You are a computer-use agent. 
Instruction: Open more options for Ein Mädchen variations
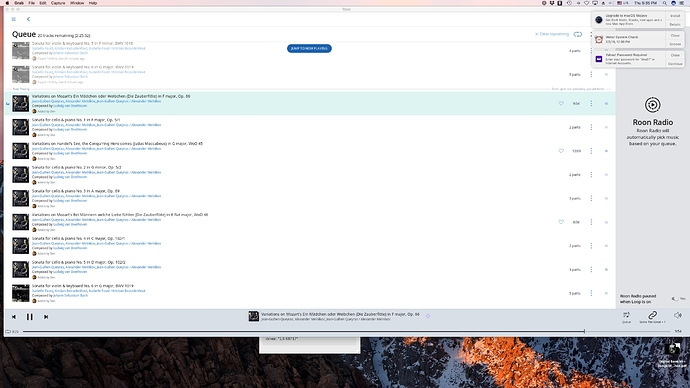(x=591, y=103)
